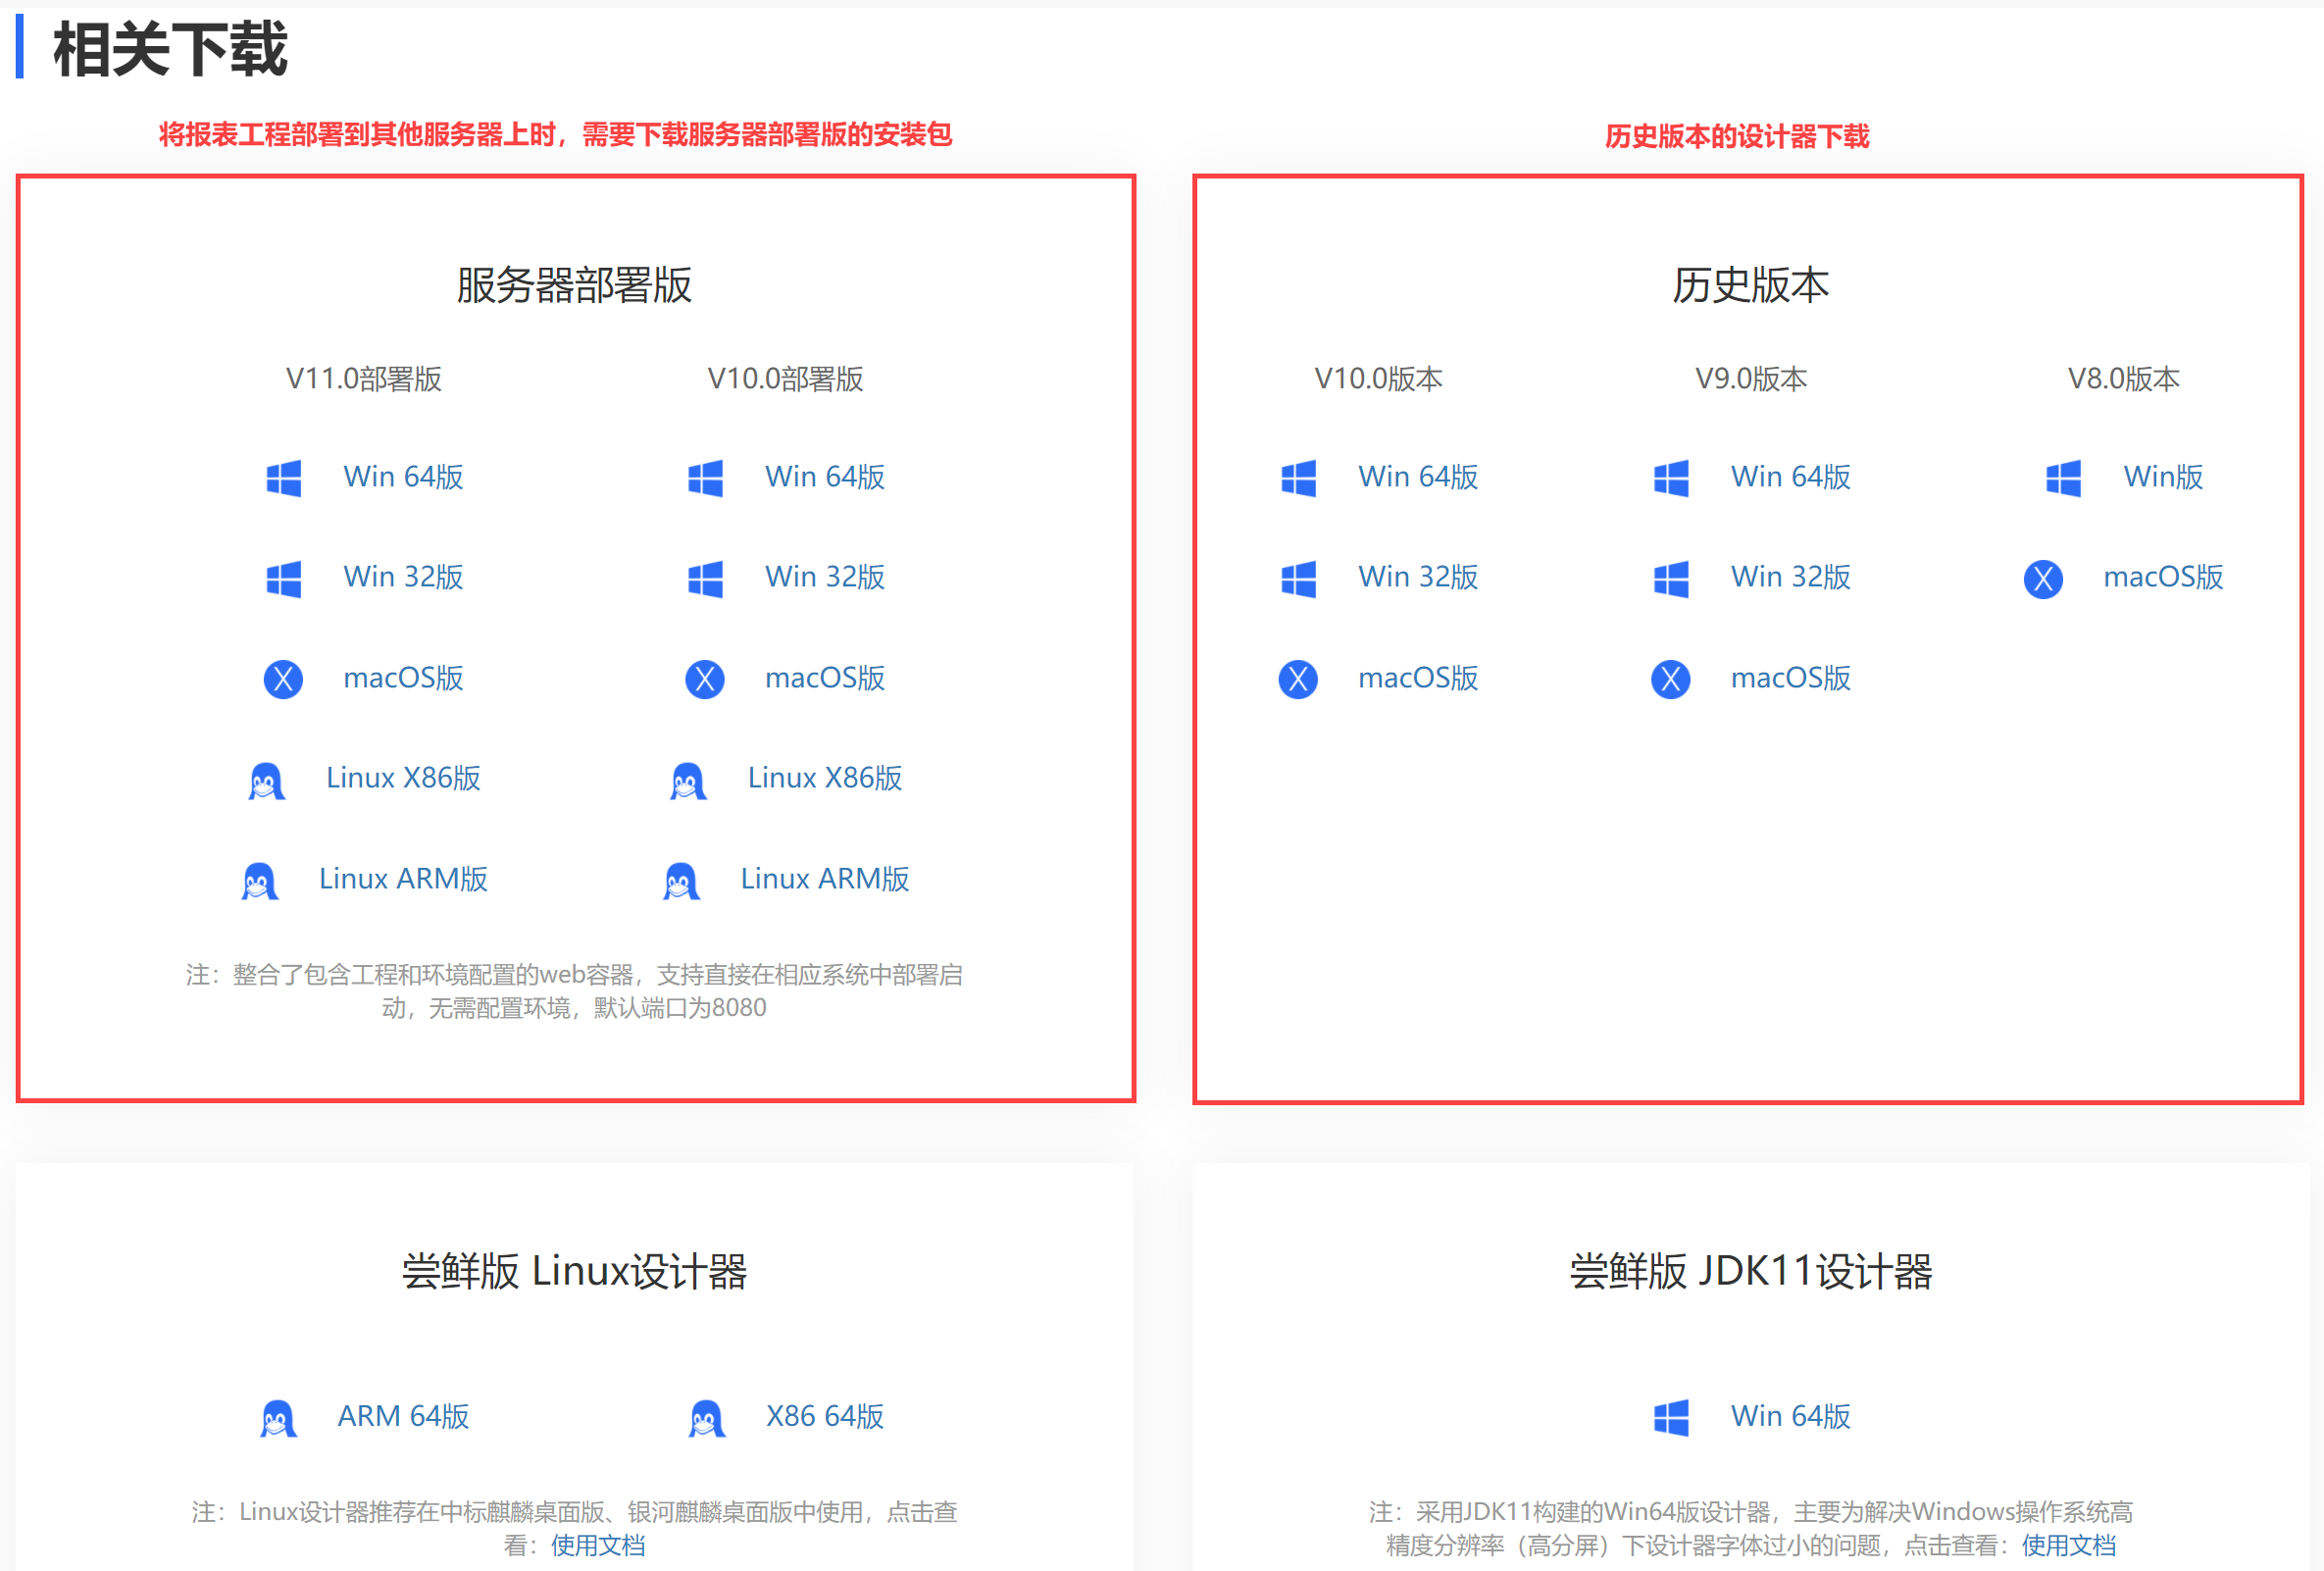The image size is (2324, 1571).
Task: Click macOS icon in V9.0版本 column
Action: click(1670, 679)
